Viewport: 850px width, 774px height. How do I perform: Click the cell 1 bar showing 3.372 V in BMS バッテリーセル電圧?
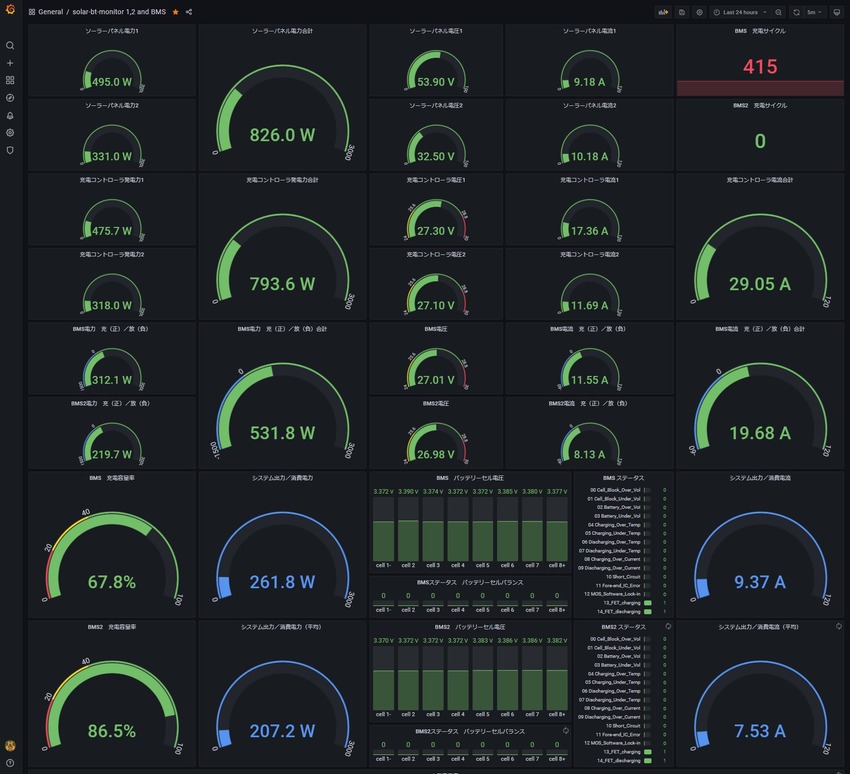tap(383, 529)
